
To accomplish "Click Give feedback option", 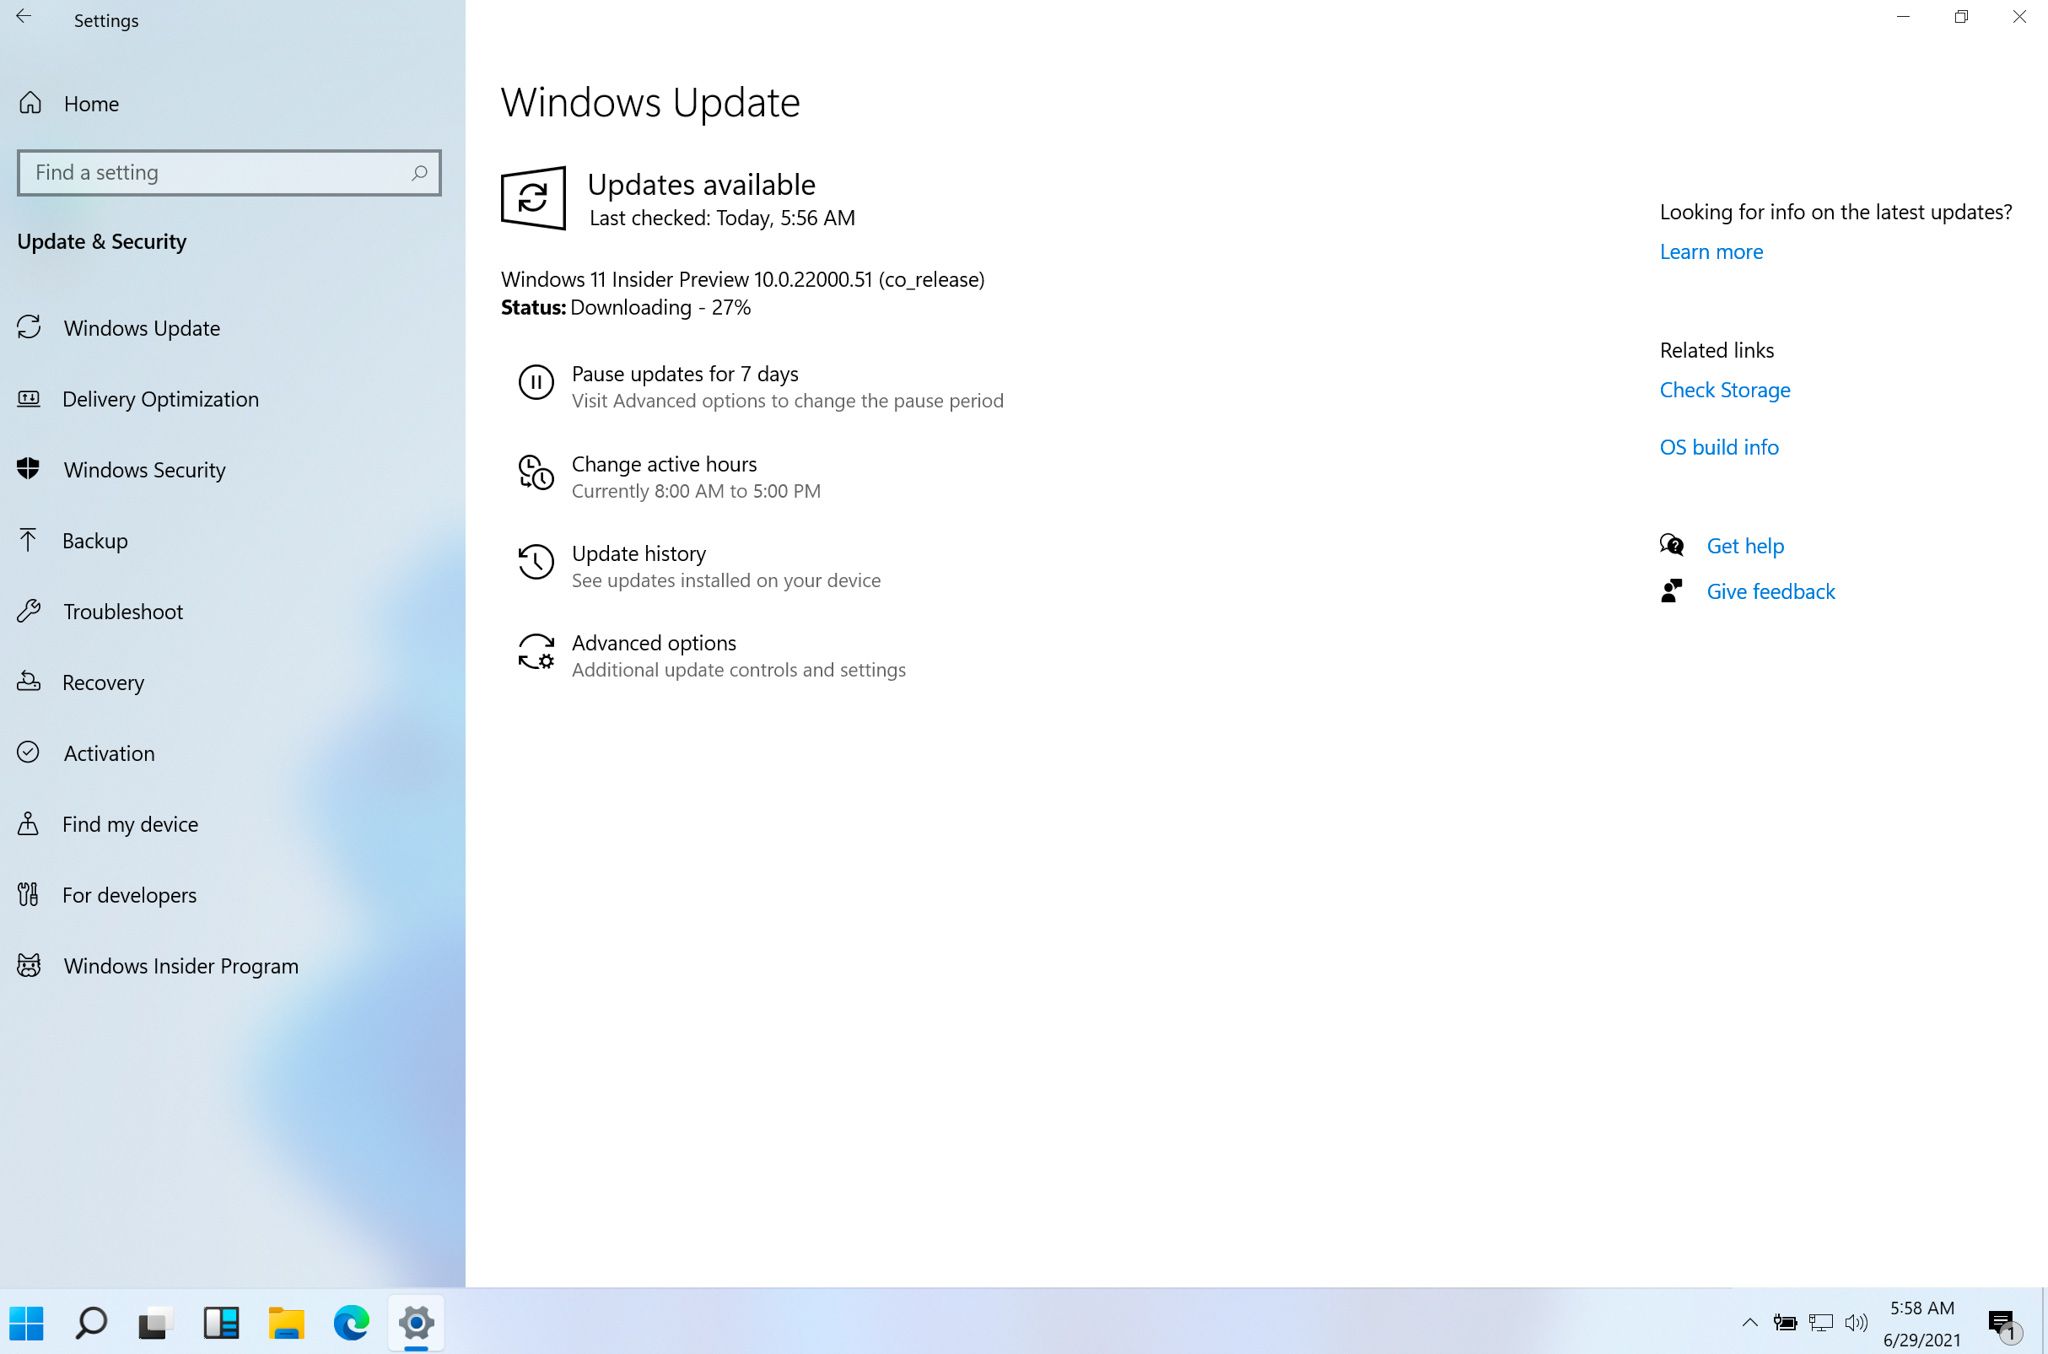I will click(1770, 591).
